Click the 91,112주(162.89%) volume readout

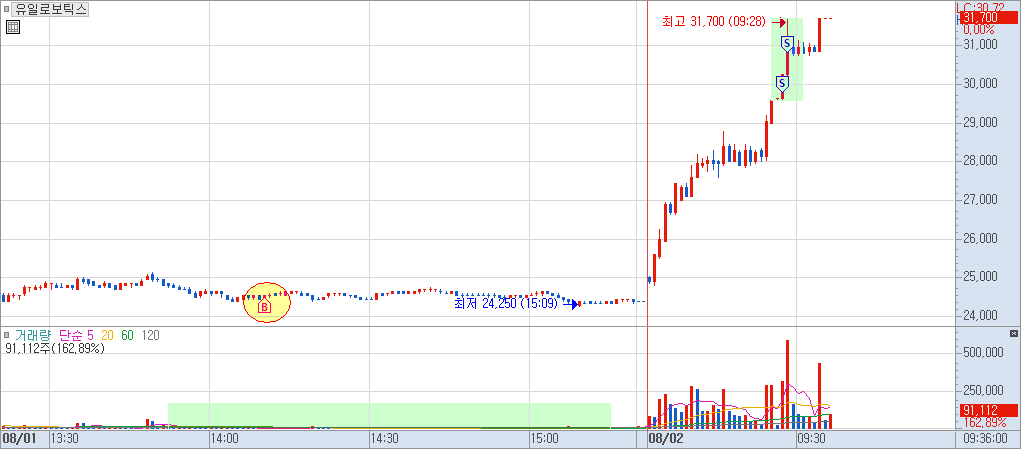55,348
